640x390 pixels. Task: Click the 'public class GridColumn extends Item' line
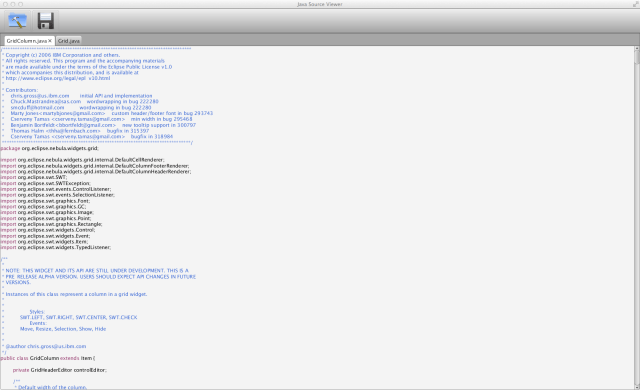[x=48, y=359]
